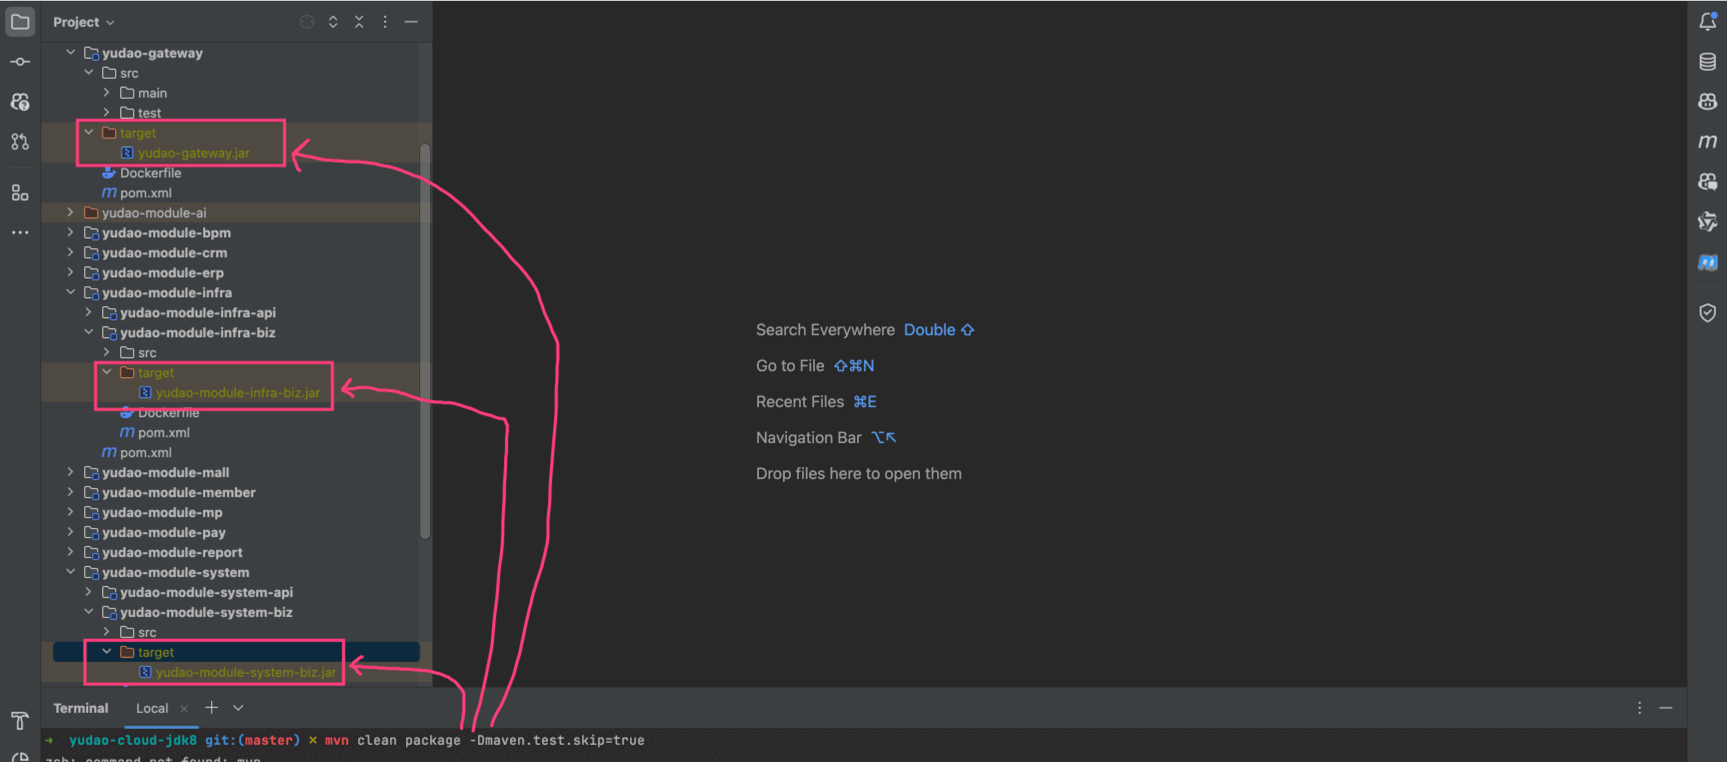Open the Database tool window icon
This screenshot has width=1727, height=762.
[x=1707, y=62]
